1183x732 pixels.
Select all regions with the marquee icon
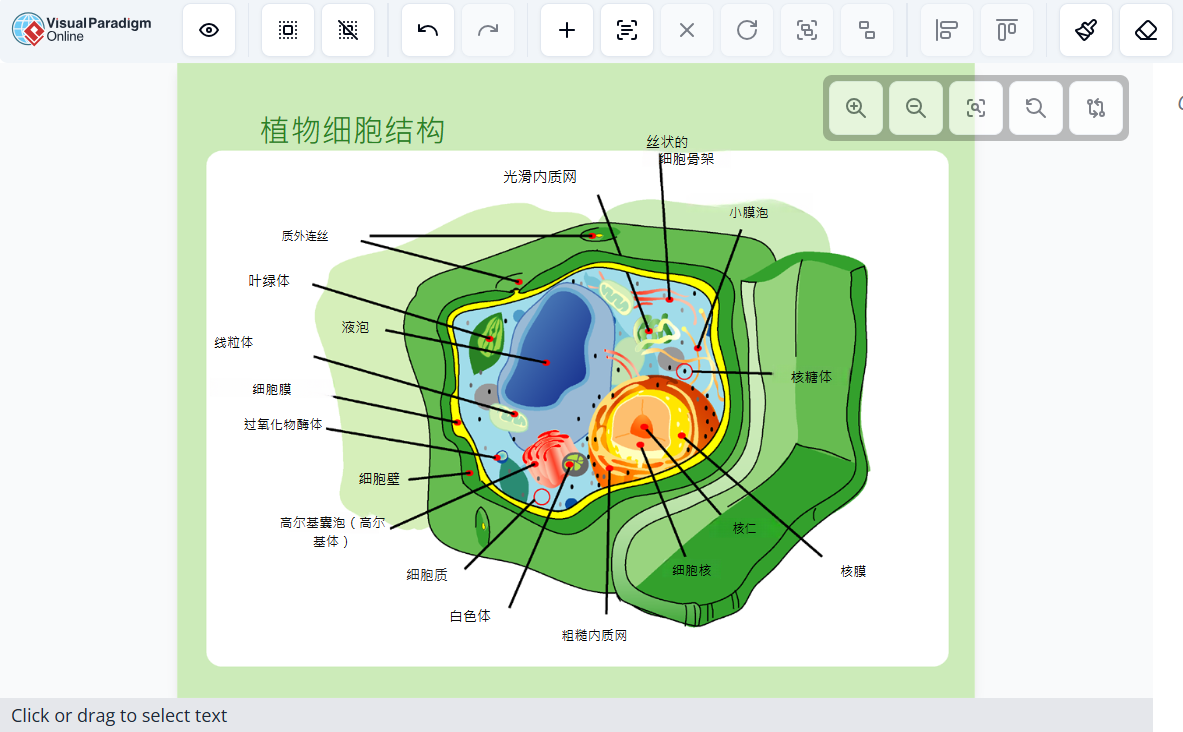click(x=287, y=30)
